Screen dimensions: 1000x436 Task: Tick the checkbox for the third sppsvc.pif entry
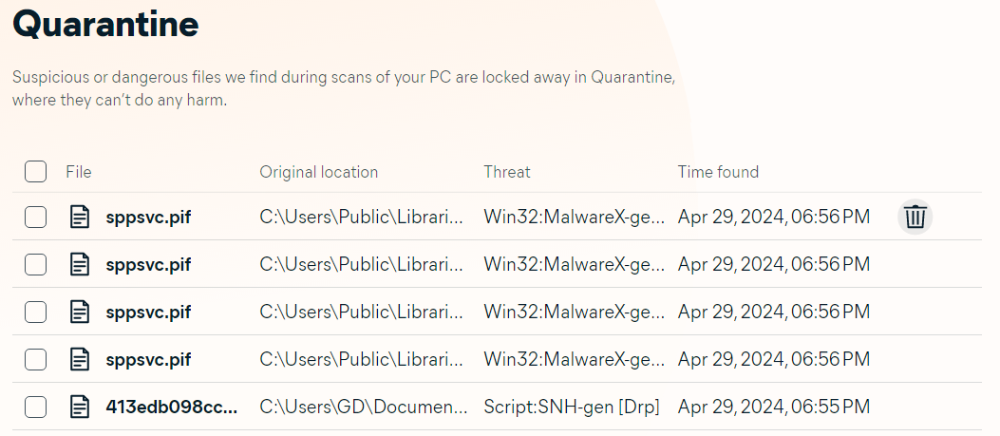point(36,312)
